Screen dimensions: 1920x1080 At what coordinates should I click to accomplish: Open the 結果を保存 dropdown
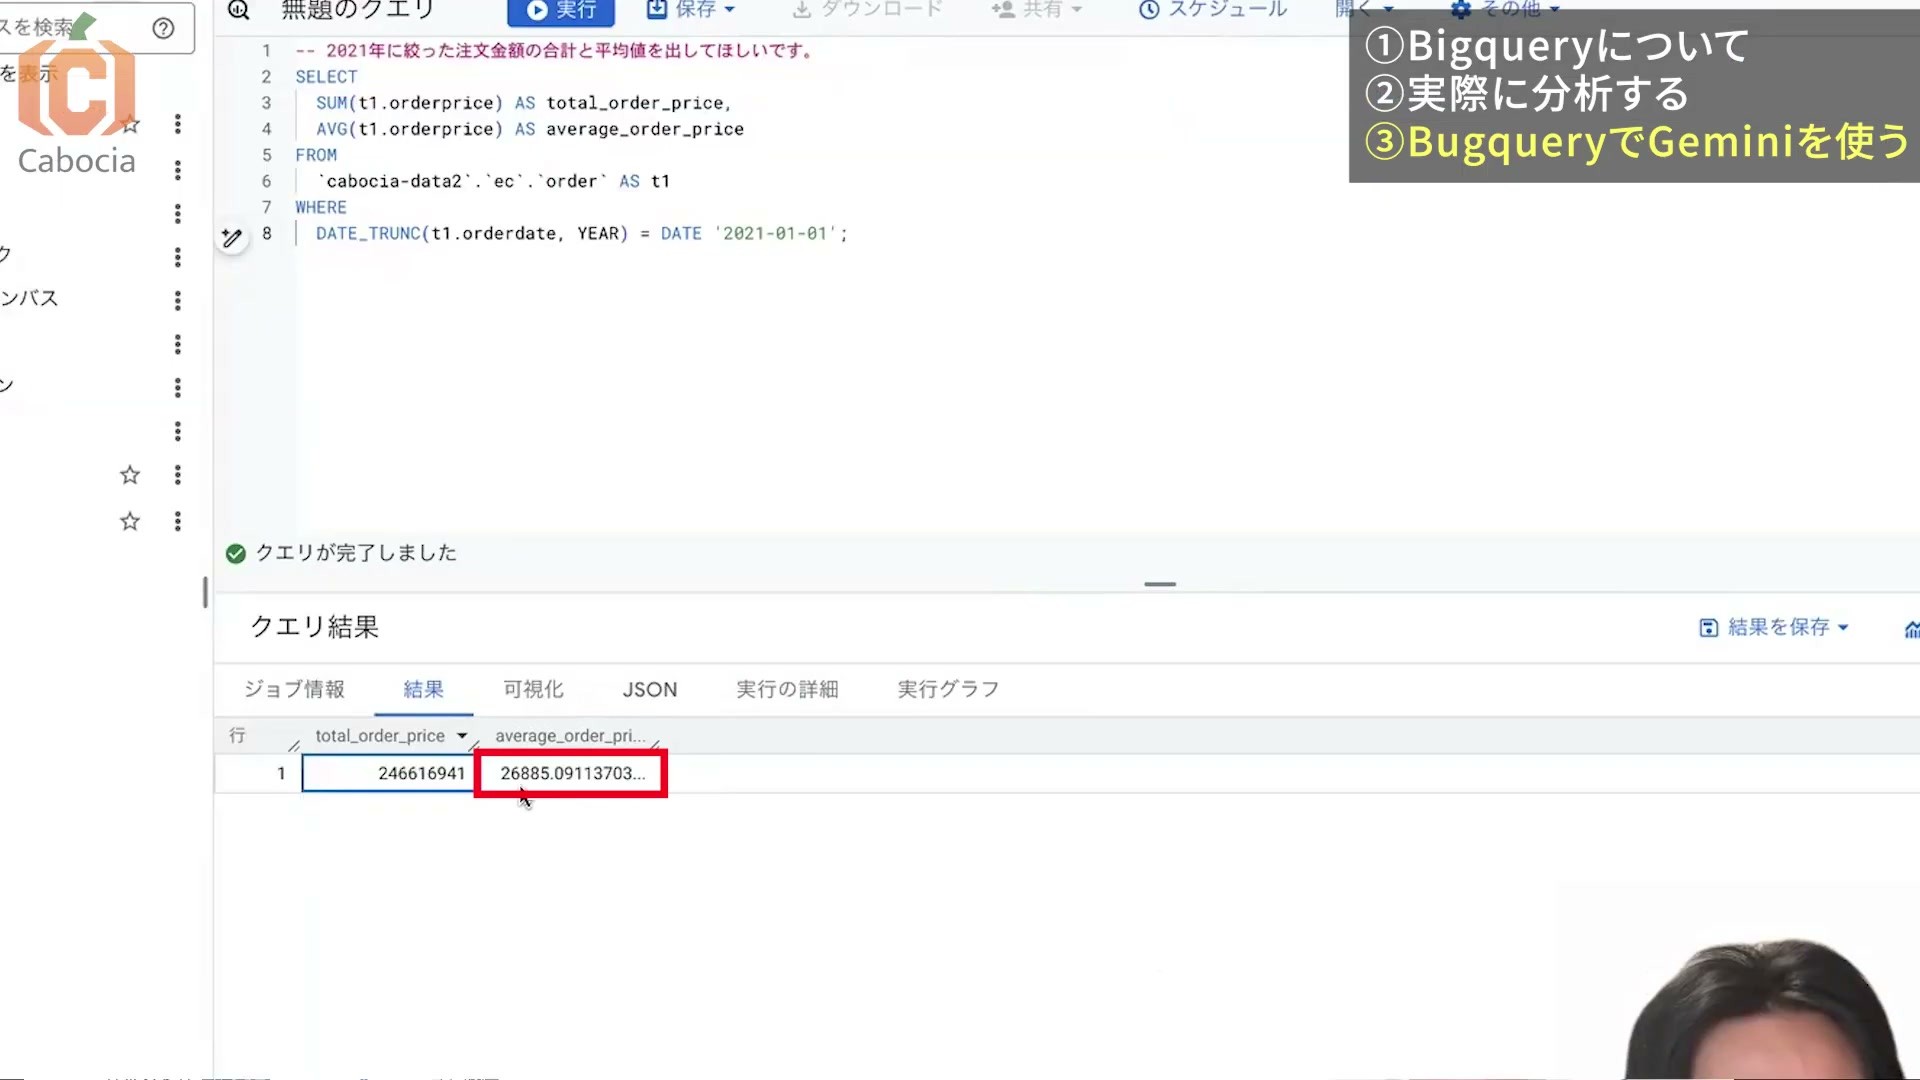coord(1775,627)
